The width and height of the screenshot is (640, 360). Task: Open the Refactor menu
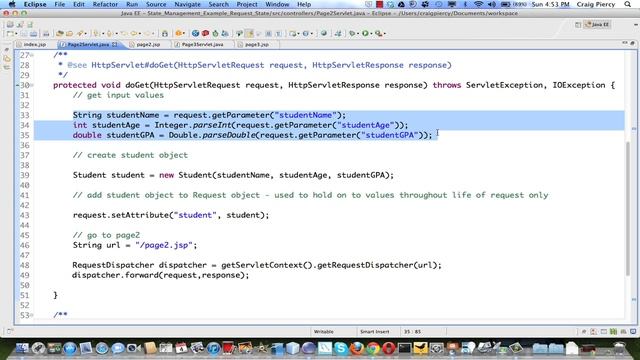click(x=105, y=4)
